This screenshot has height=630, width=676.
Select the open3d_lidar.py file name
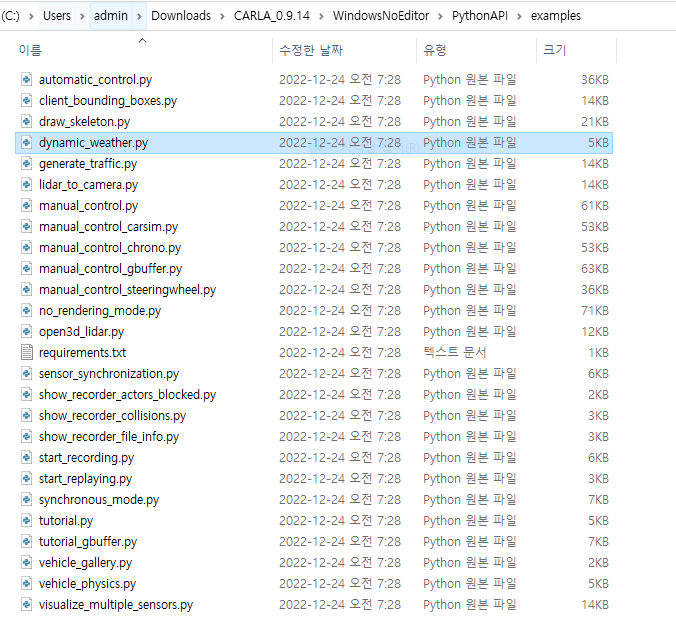coord(81,332)
